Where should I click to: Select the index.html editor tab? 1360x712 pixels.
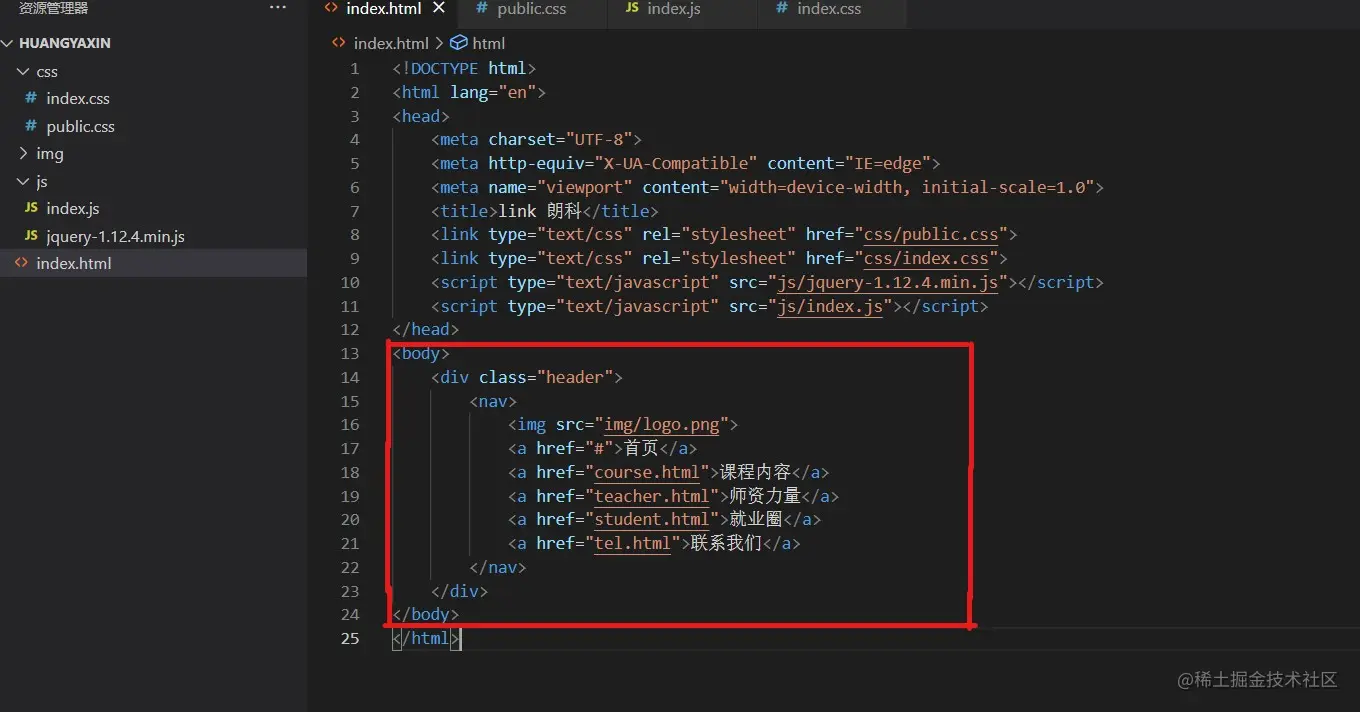tap(383, 9)
